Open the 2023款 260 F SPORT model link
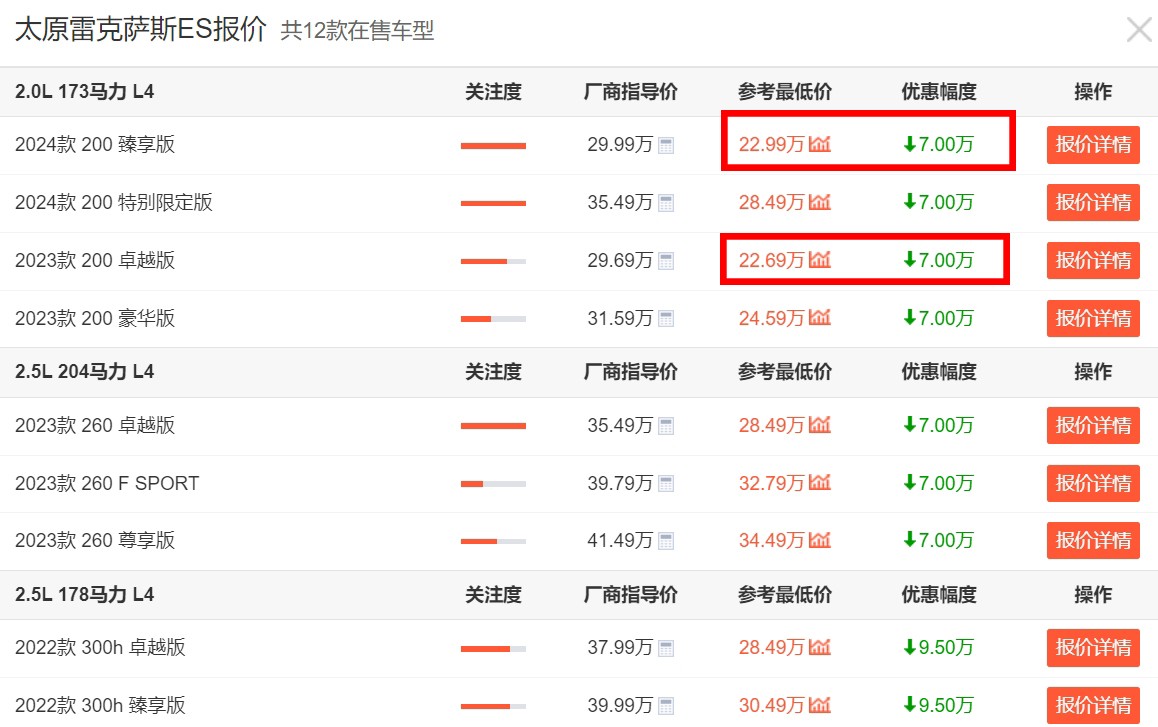The height and width of the screenshot is (727, 1158). pos(107,483)
